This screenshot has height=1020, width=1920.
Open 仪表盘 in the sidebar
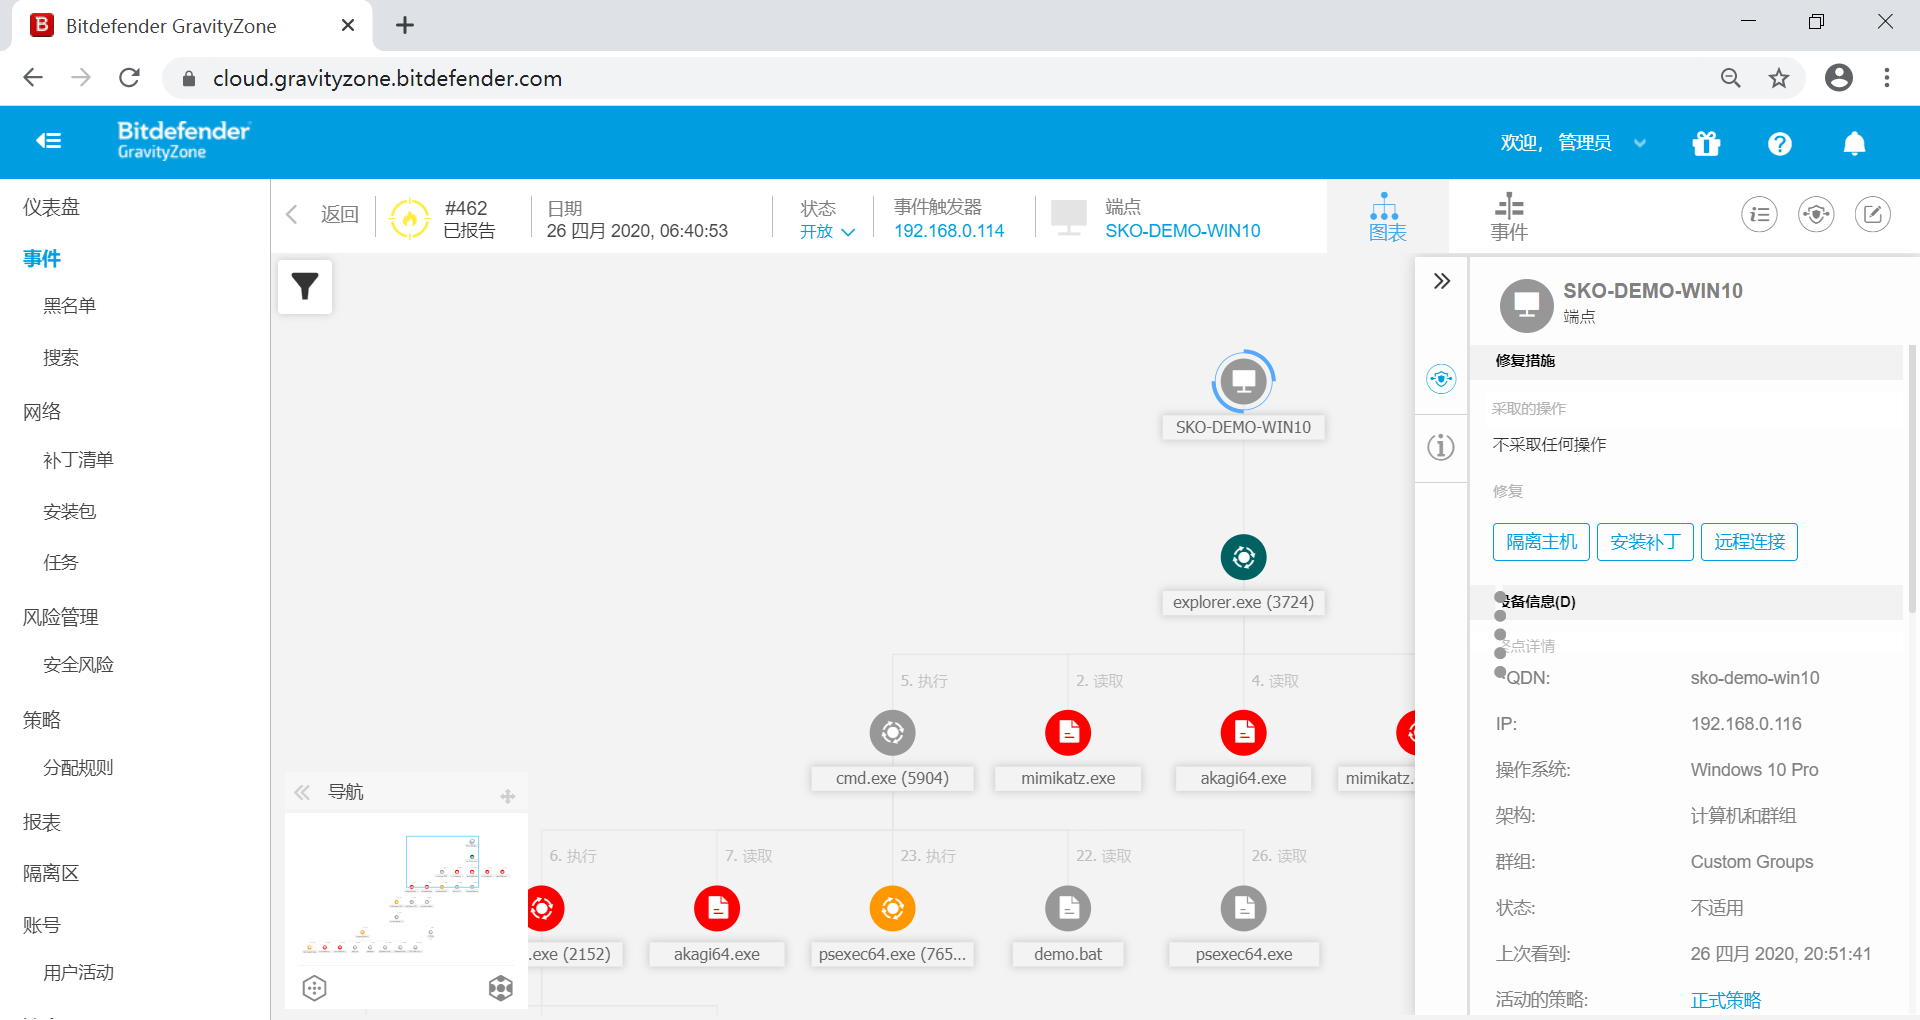click(52, 207)
